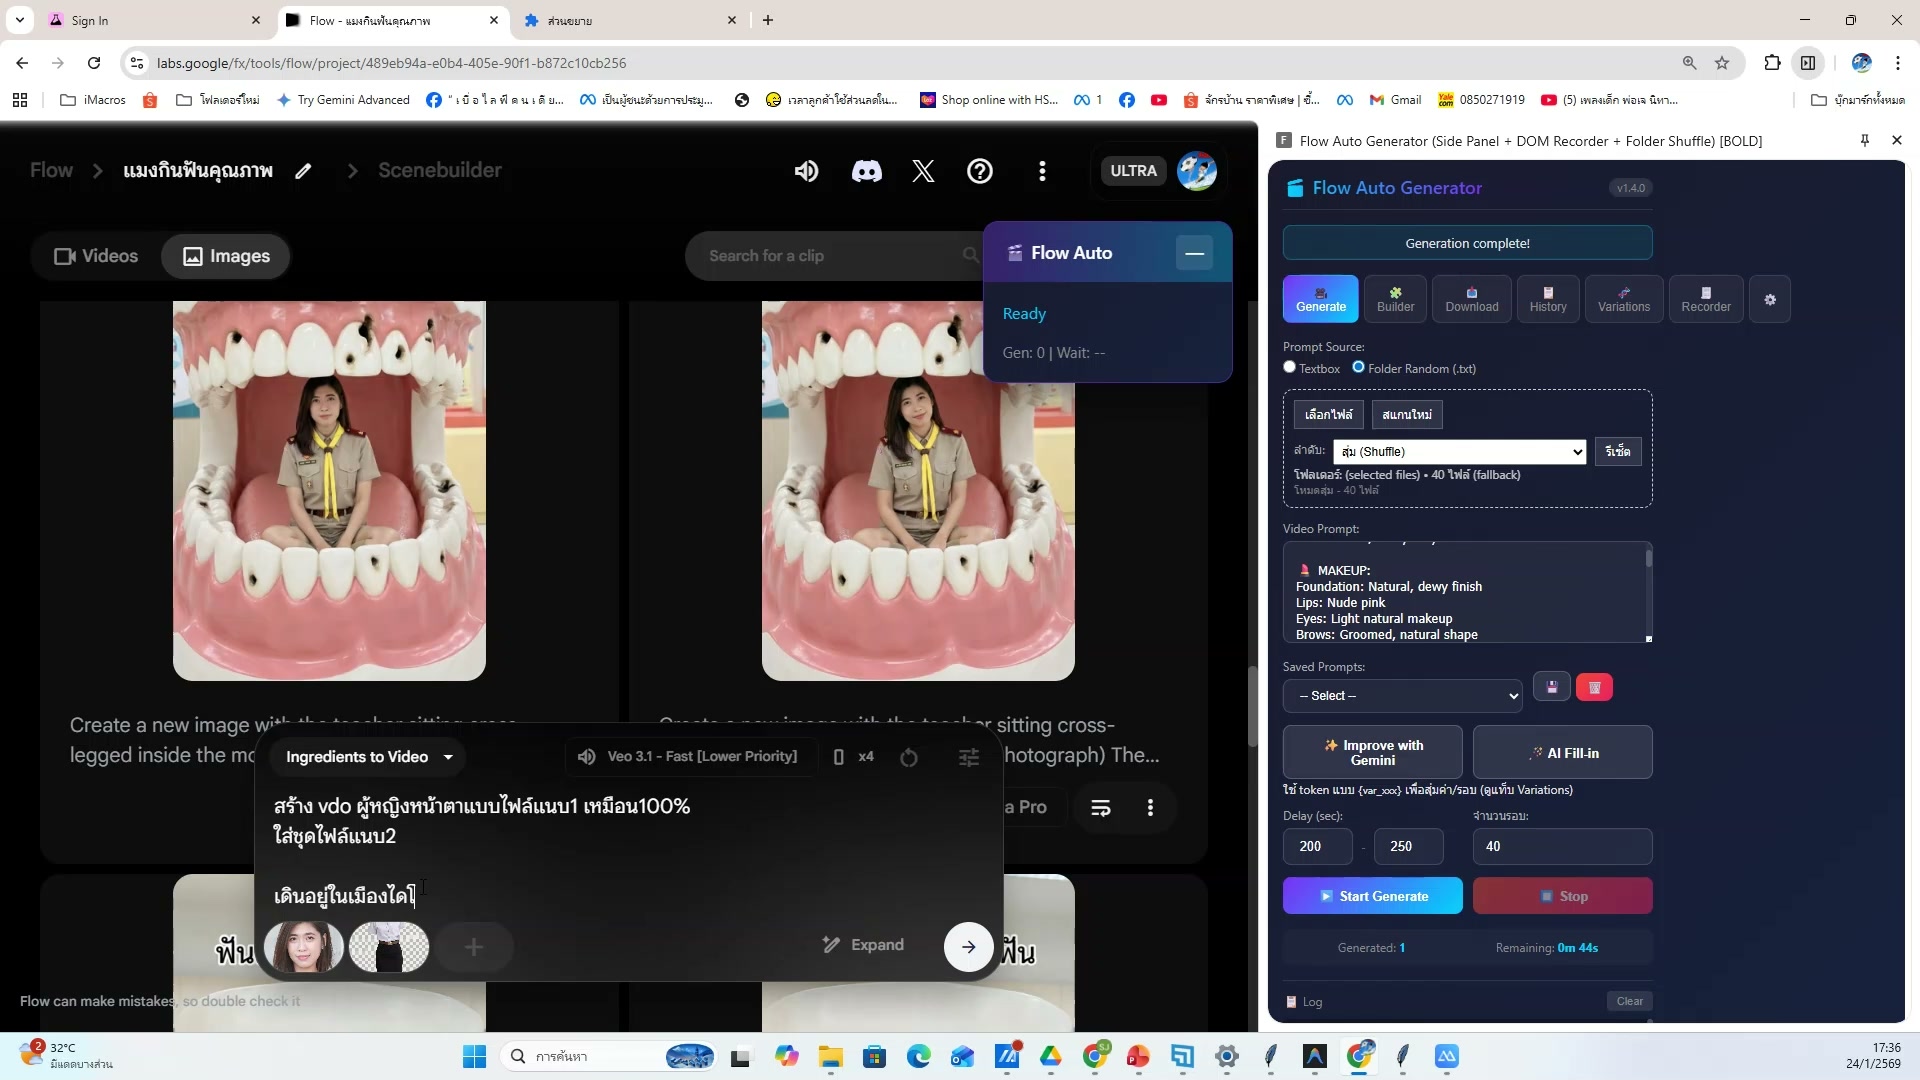Expand the Ingredients to Video dropdown
Viewport: 1920px width, 1080px height.
coord(369,757)
